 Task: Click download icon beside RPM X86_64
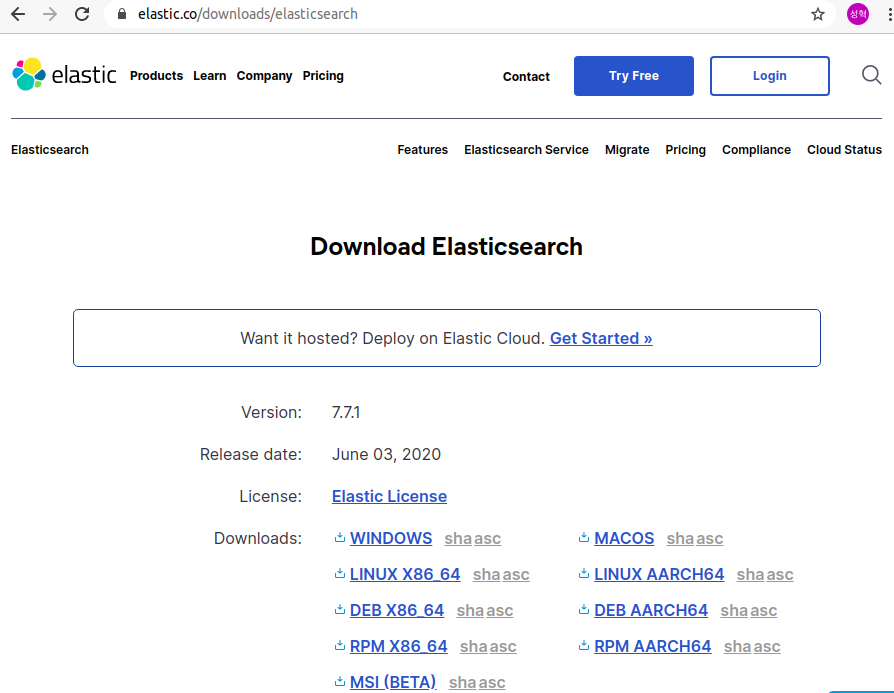340,645
